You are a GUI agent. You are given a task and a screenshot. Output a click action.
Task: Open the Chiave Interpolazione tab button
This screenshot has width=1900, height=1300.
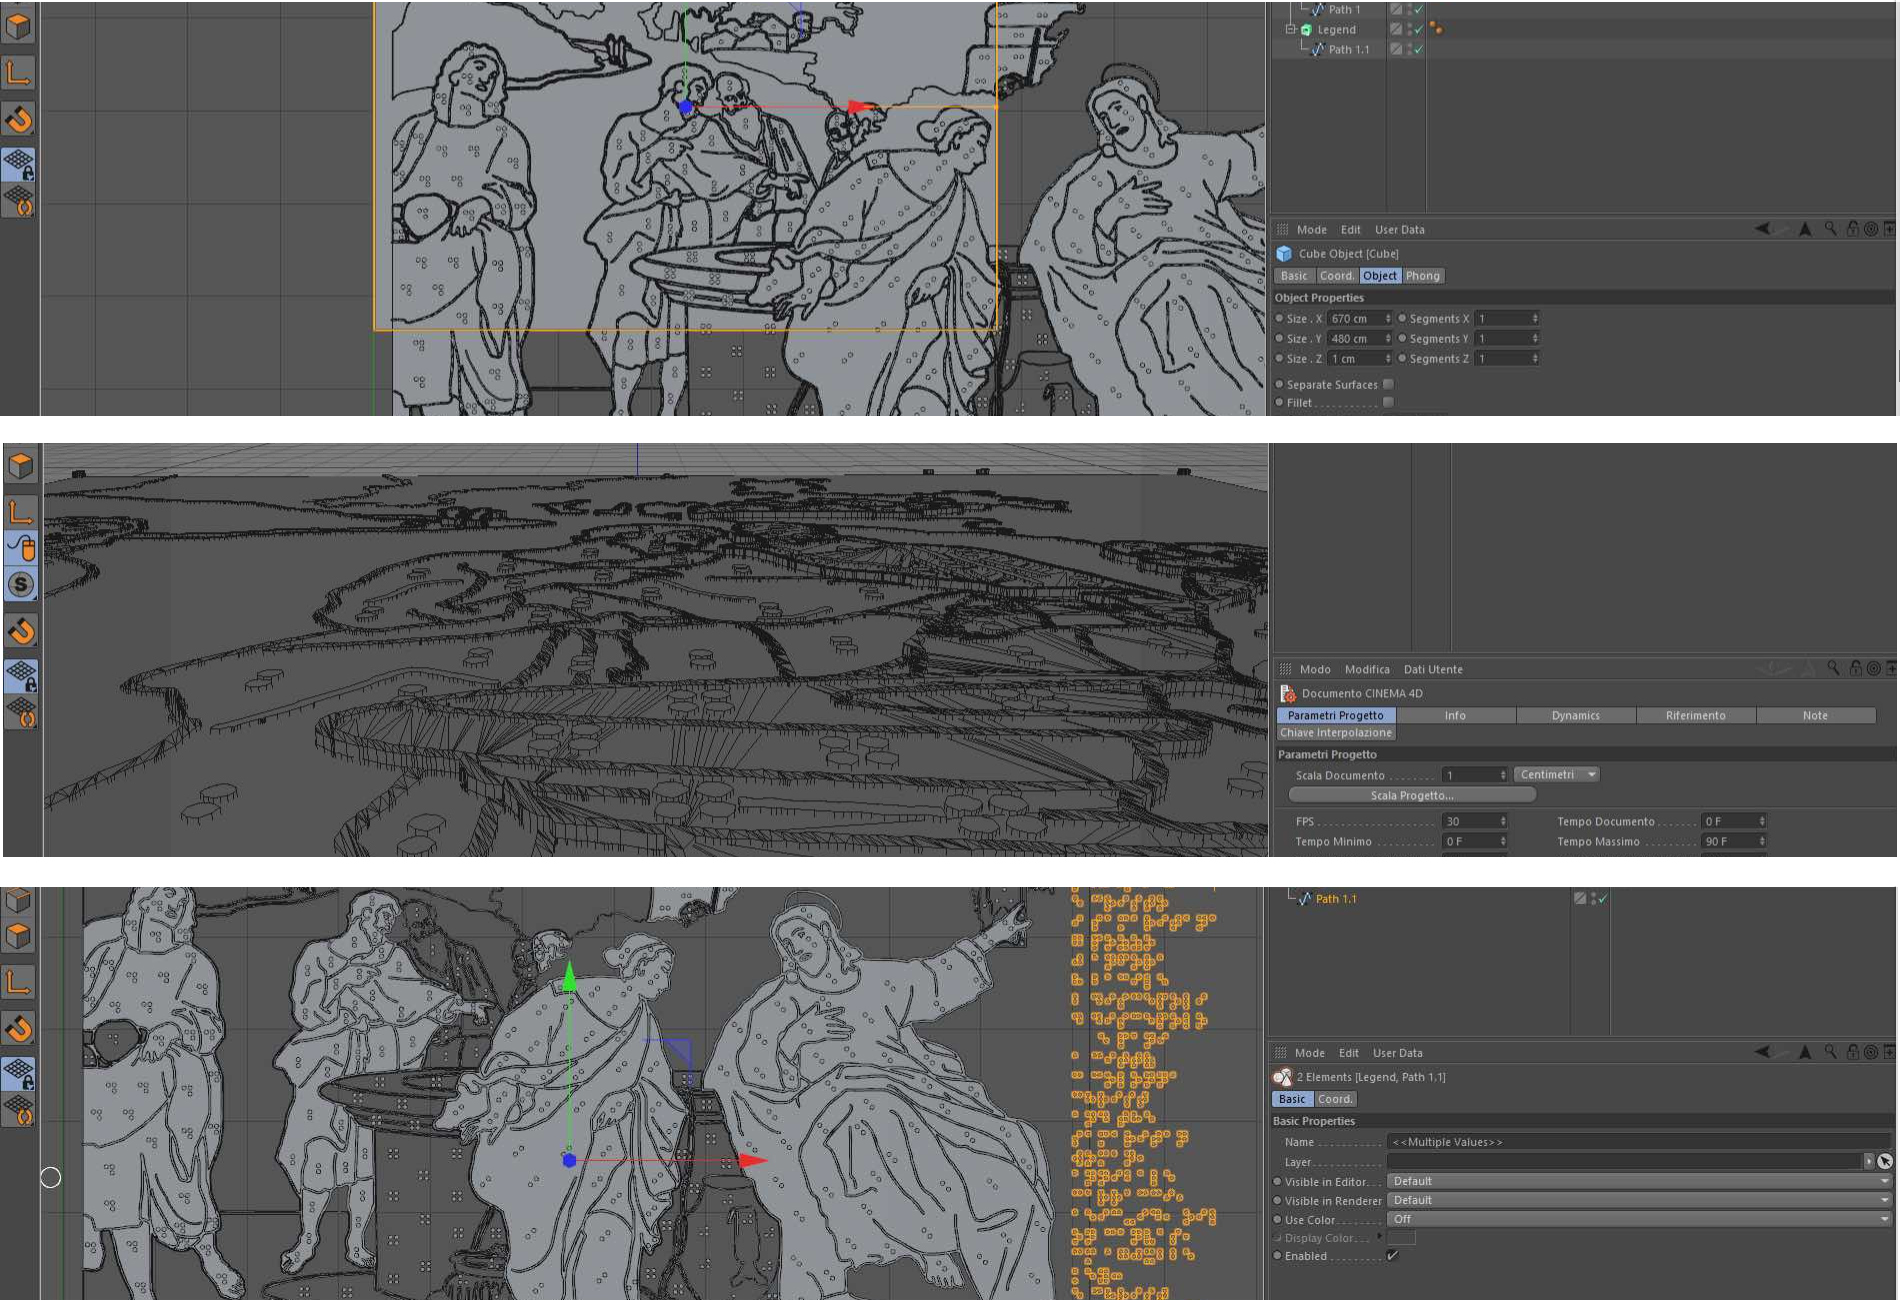[1336, 732]
